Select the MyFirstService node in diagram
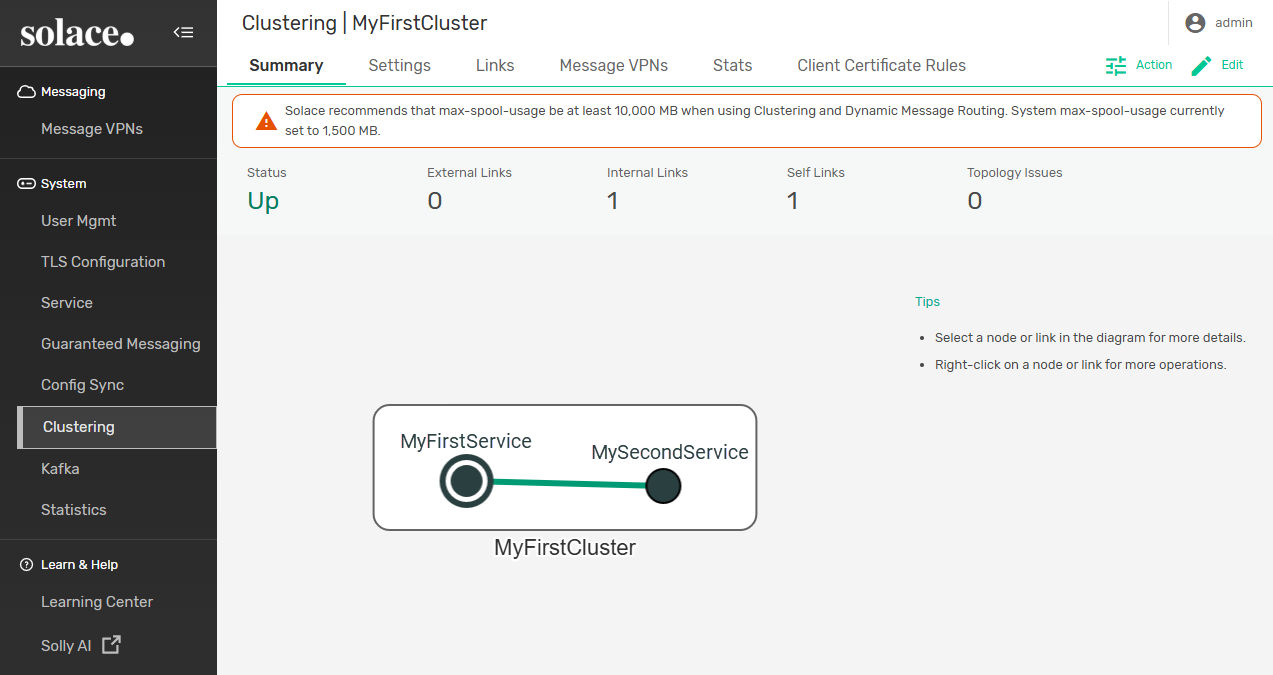1273x675 pixels. click(x=467, y=481)
